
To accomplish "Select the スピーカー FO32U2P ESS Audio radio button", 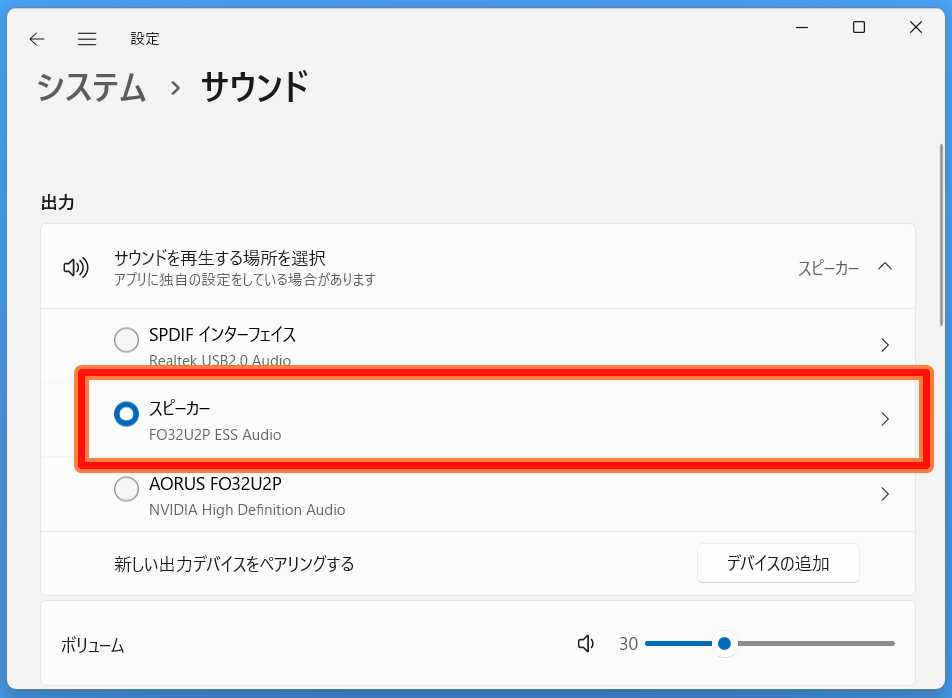I will (126, 414).
